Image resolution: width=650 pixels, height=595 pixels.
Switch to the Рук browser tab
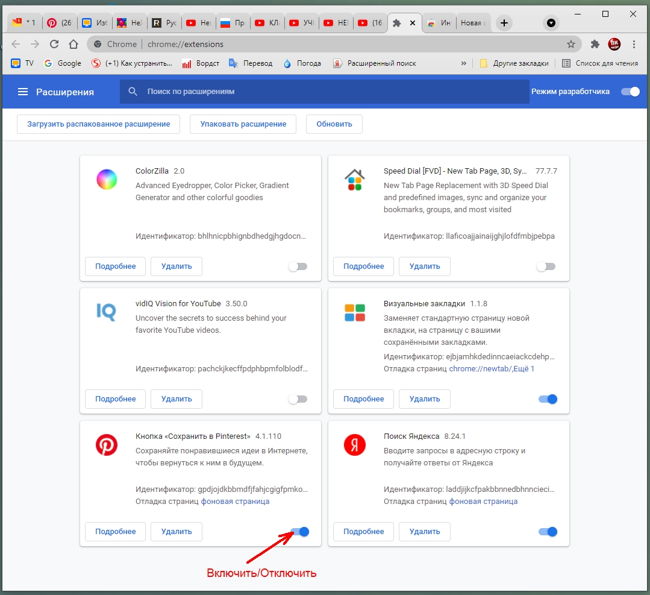(x=164, y=23)
